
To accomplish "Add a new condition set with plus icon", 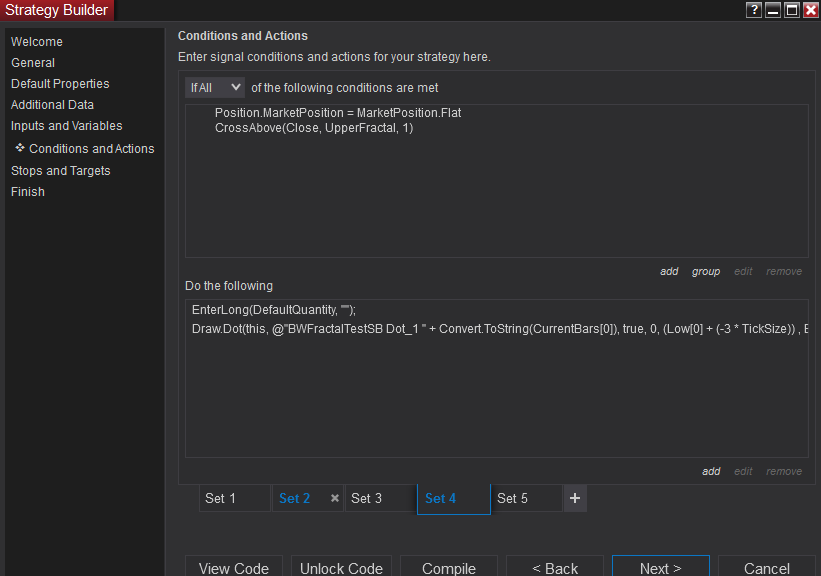I will pyautogui.click(x=574, y=498).
